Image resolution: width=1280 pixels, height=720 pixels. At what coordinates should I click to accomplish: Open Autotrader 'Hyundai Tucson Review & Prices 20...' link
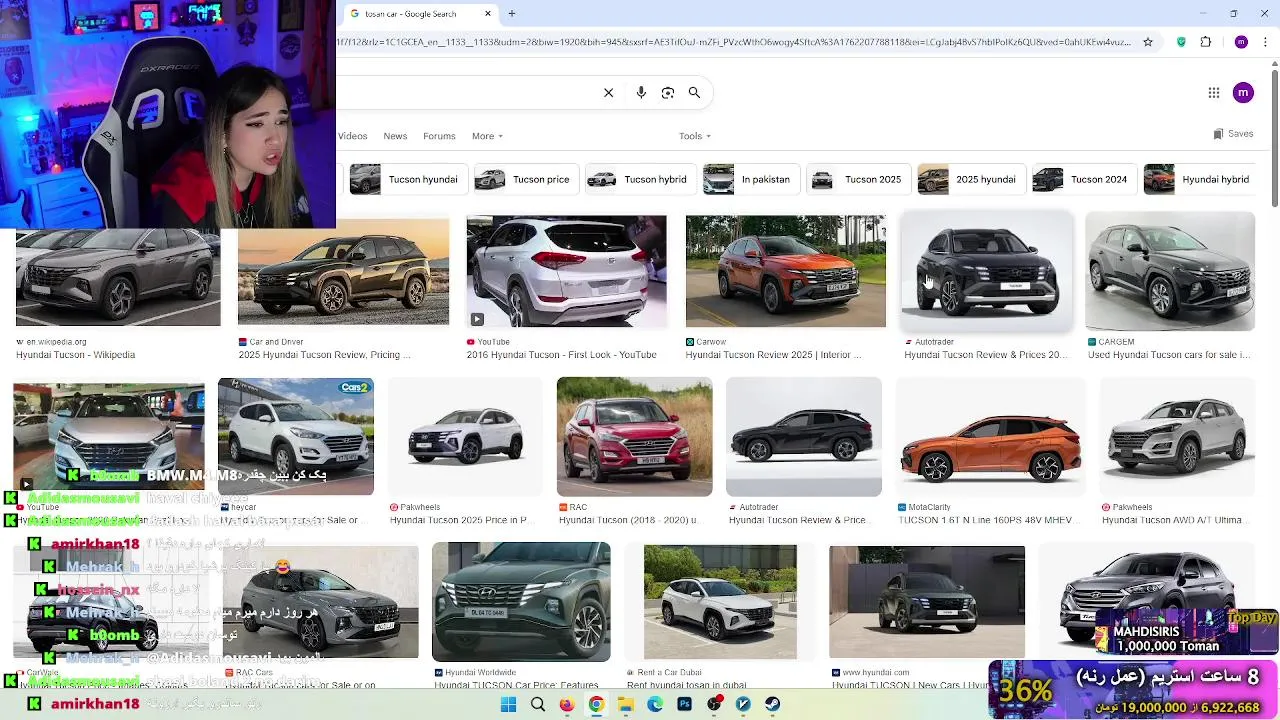point(985,355)
